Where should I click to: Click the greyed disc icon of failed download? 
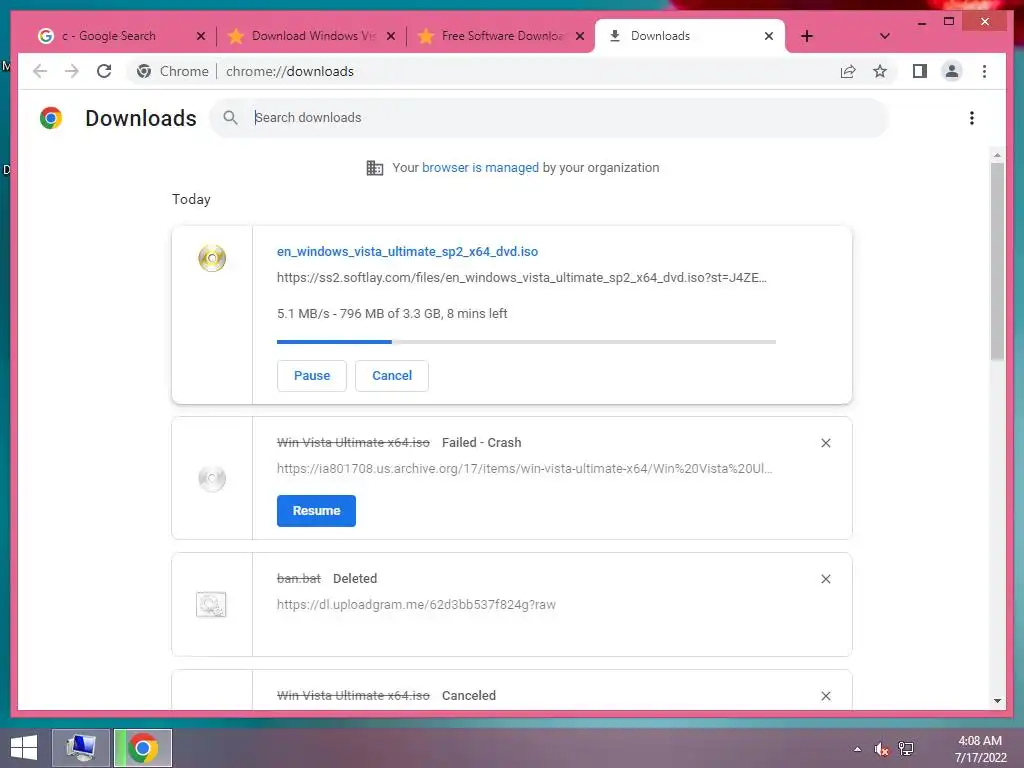click(212, 478)
